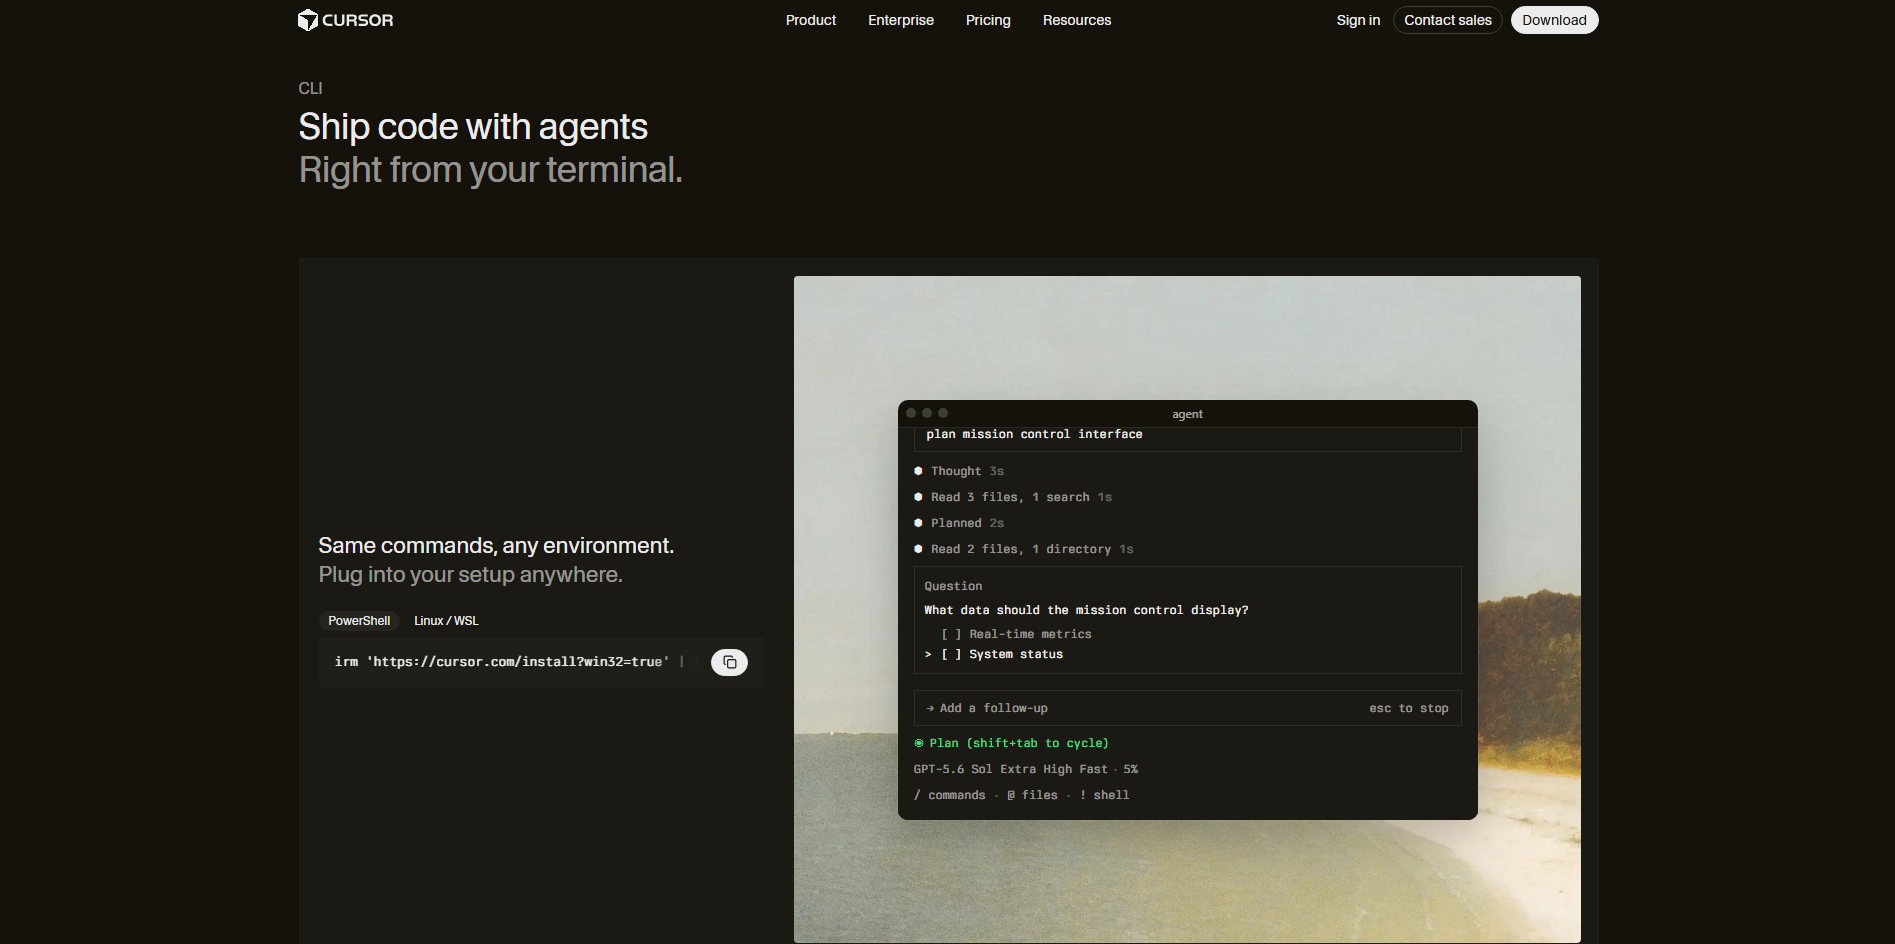Copy the install command to clipboard
This screenshot has width=1895, height=944.
[x=729, y=662]
